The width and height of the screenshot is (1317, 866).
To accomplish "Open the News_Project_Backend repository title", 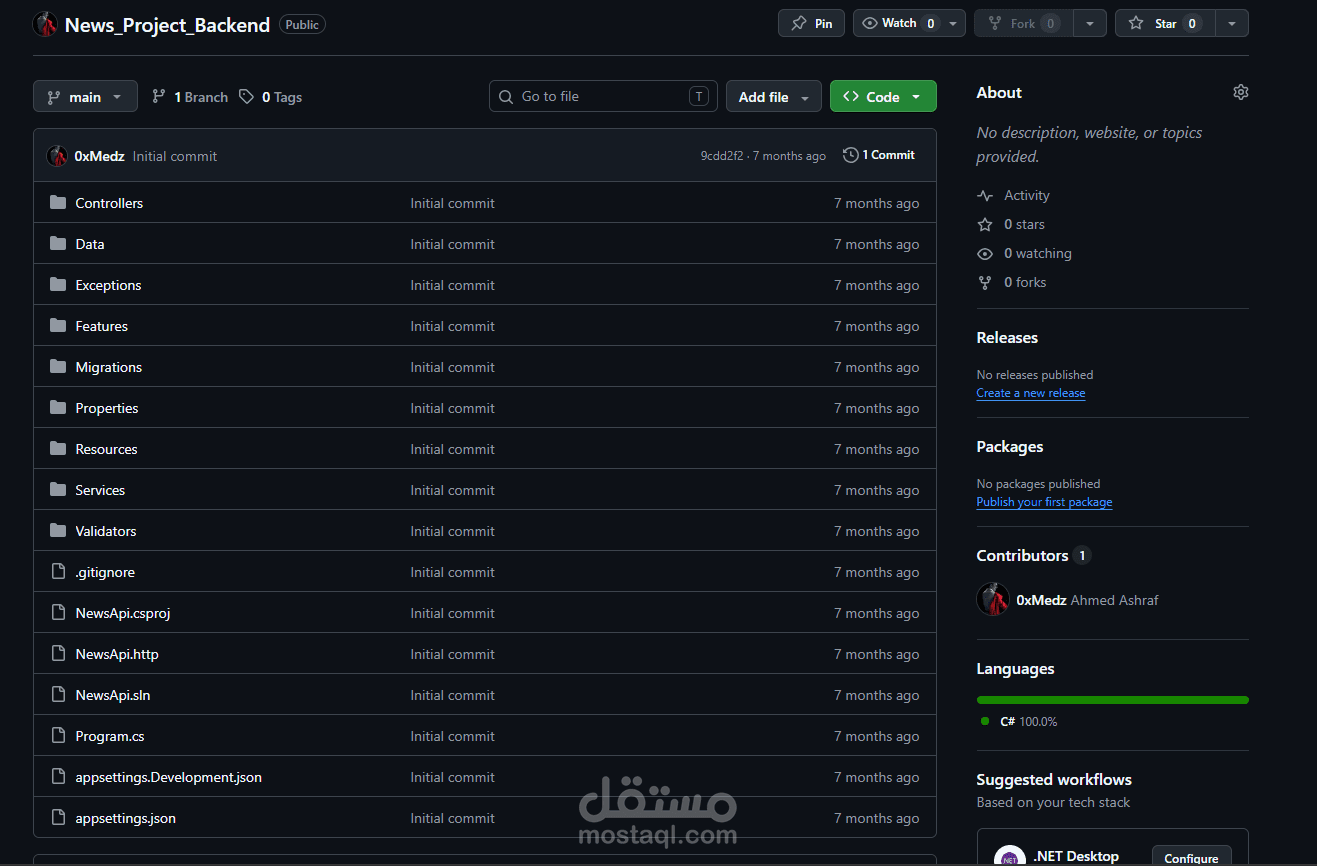I will [x=167, y=25].
